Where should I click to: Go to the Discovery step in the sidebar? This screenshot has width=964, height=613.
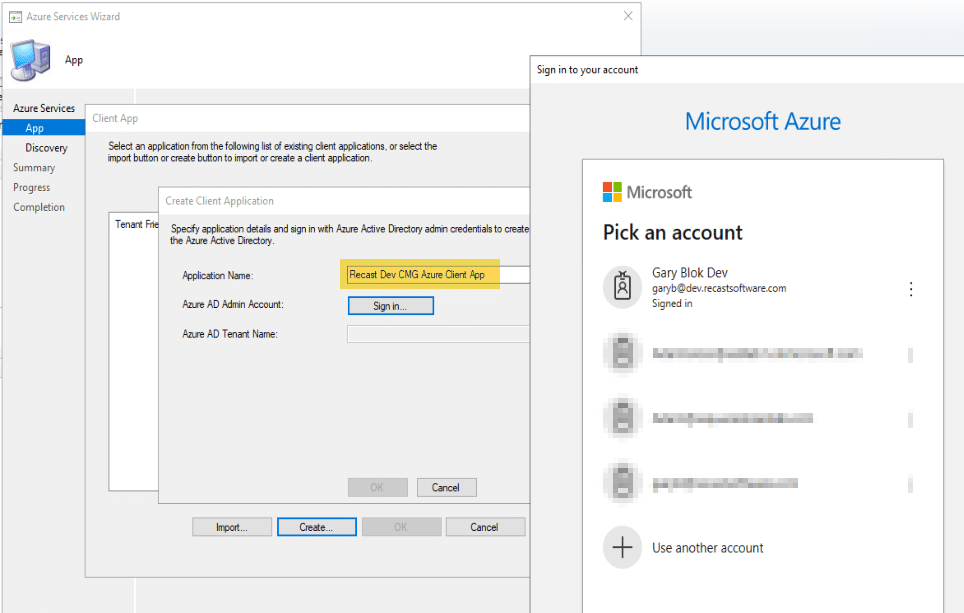click(x=46, y=148)
